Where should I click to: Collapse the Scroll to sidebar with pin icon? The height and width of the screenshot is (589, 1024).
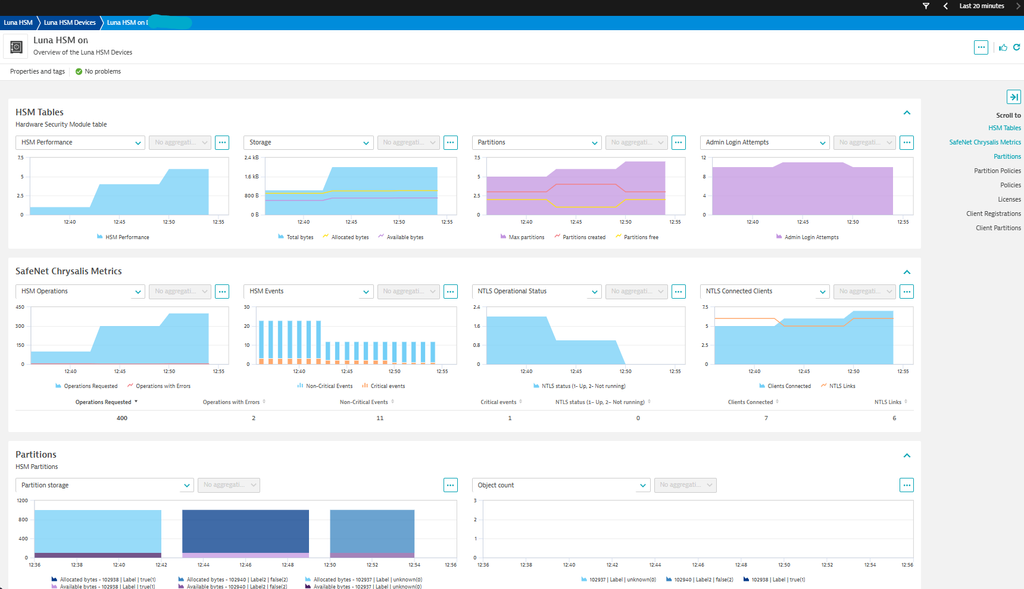1013,96
